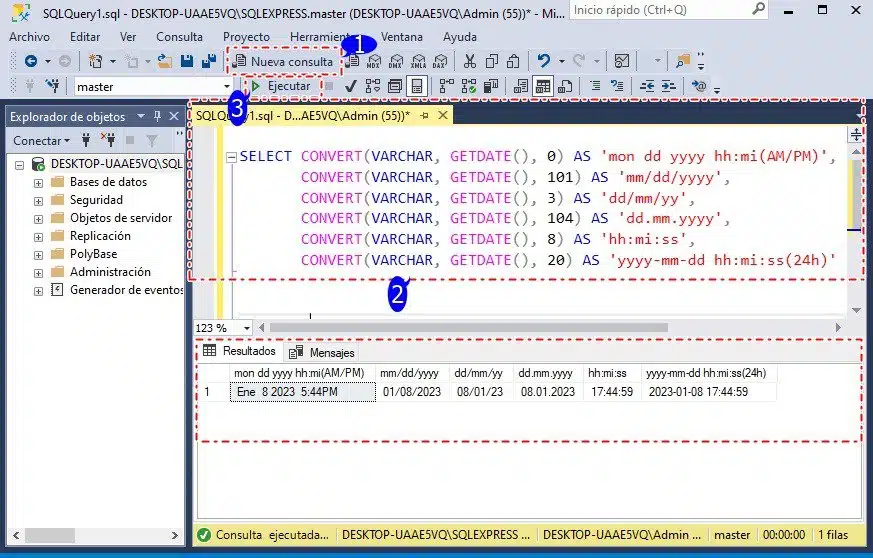This screenshot has width=873, height=558.
Task: Connect Object Explorer via plug icon
Action: pos(86,141)
